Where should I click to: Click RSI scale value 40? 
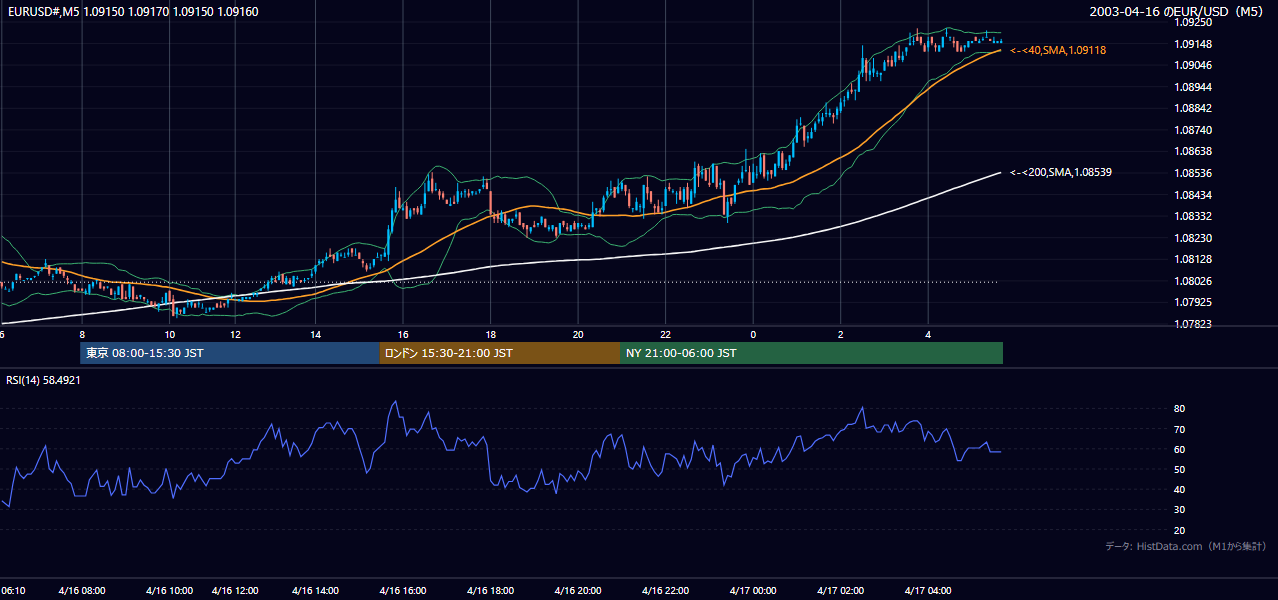click(1180, 490)
